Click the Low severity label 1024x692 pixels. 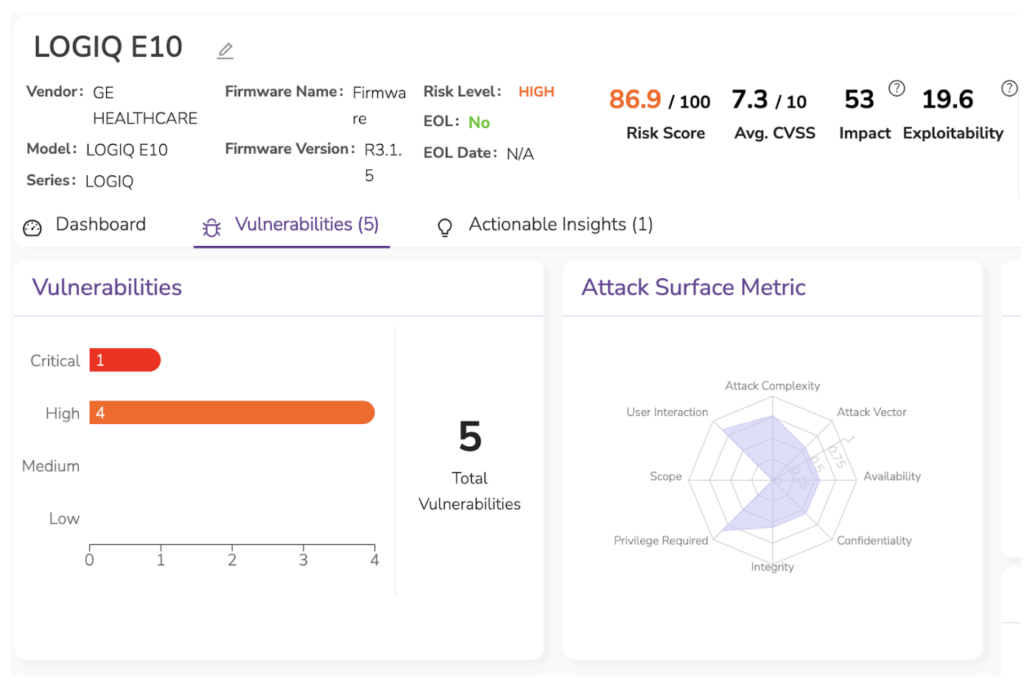coord(64,519)
